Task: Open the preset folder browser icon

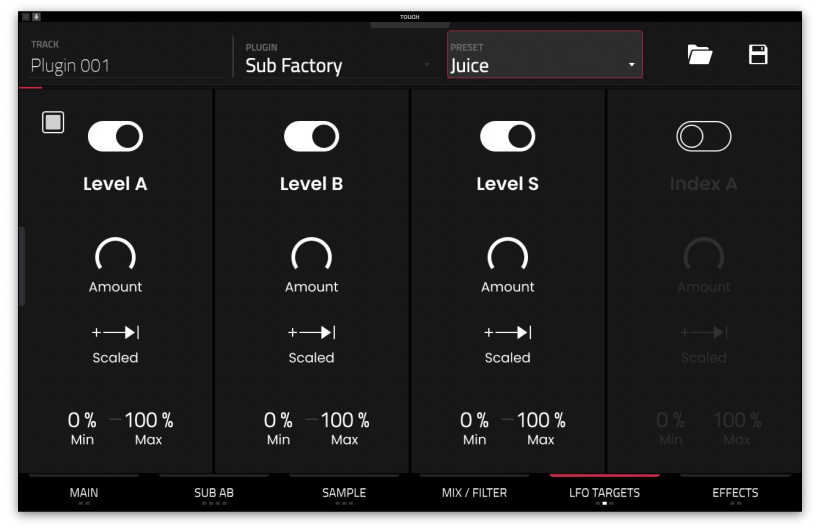Action: 700,55
